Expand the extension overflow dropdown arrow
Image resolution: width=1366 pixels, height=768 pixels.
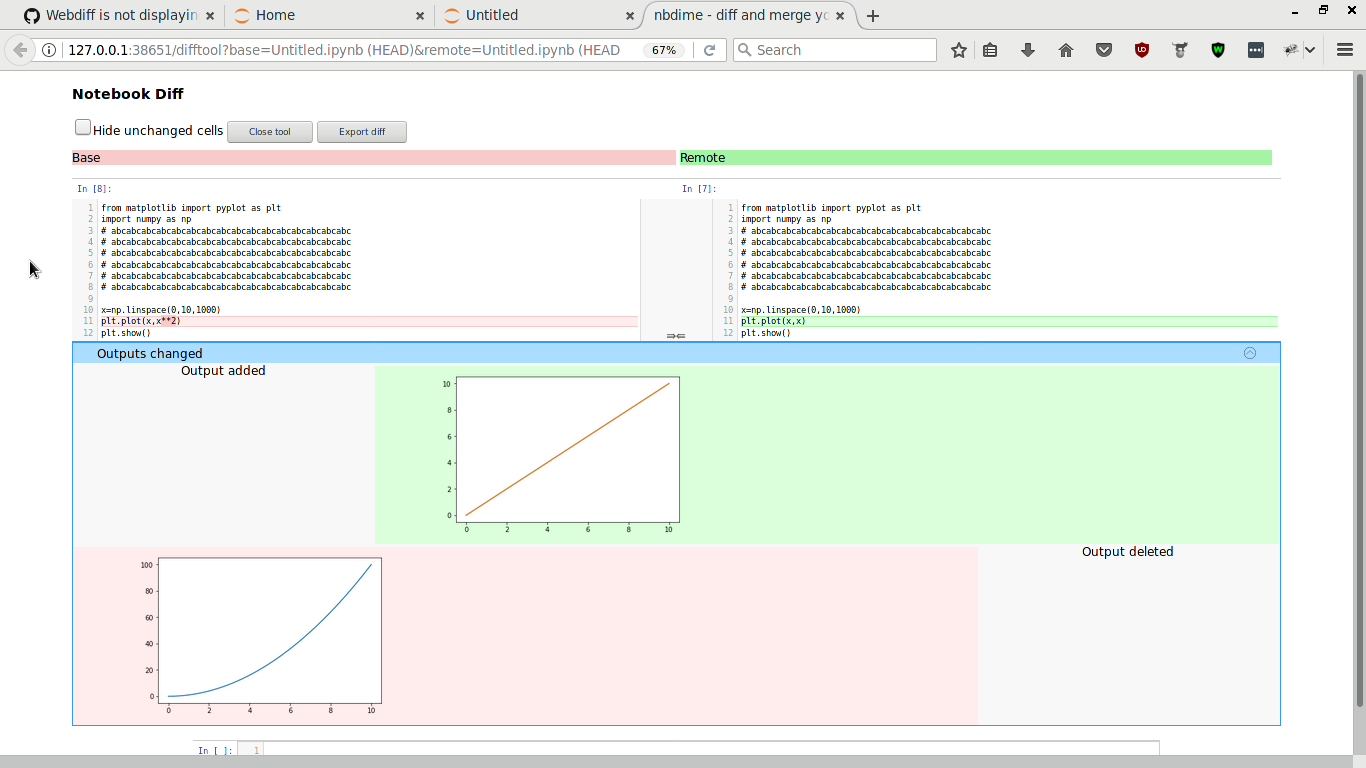pos(1308,49)
